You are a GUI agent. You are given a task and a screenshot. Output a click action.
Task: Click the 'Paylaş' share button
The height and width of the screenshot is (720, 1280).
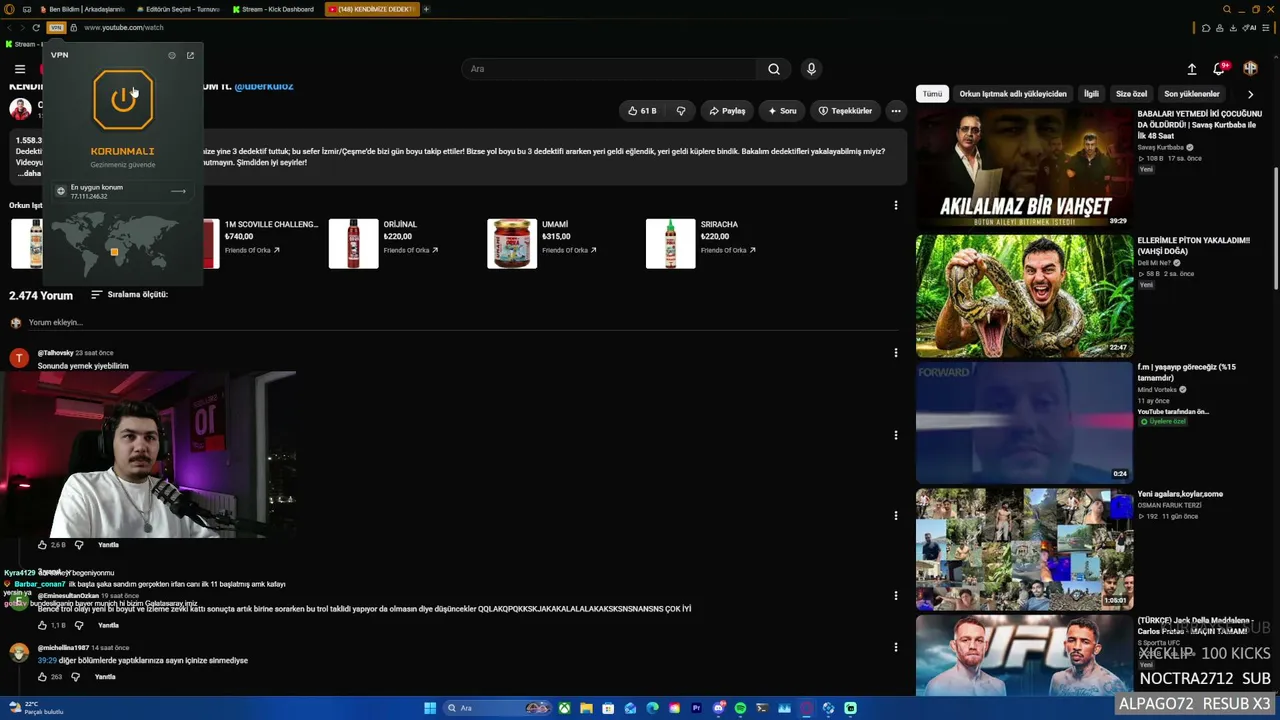pyautogui.click(x=727, y=111)
